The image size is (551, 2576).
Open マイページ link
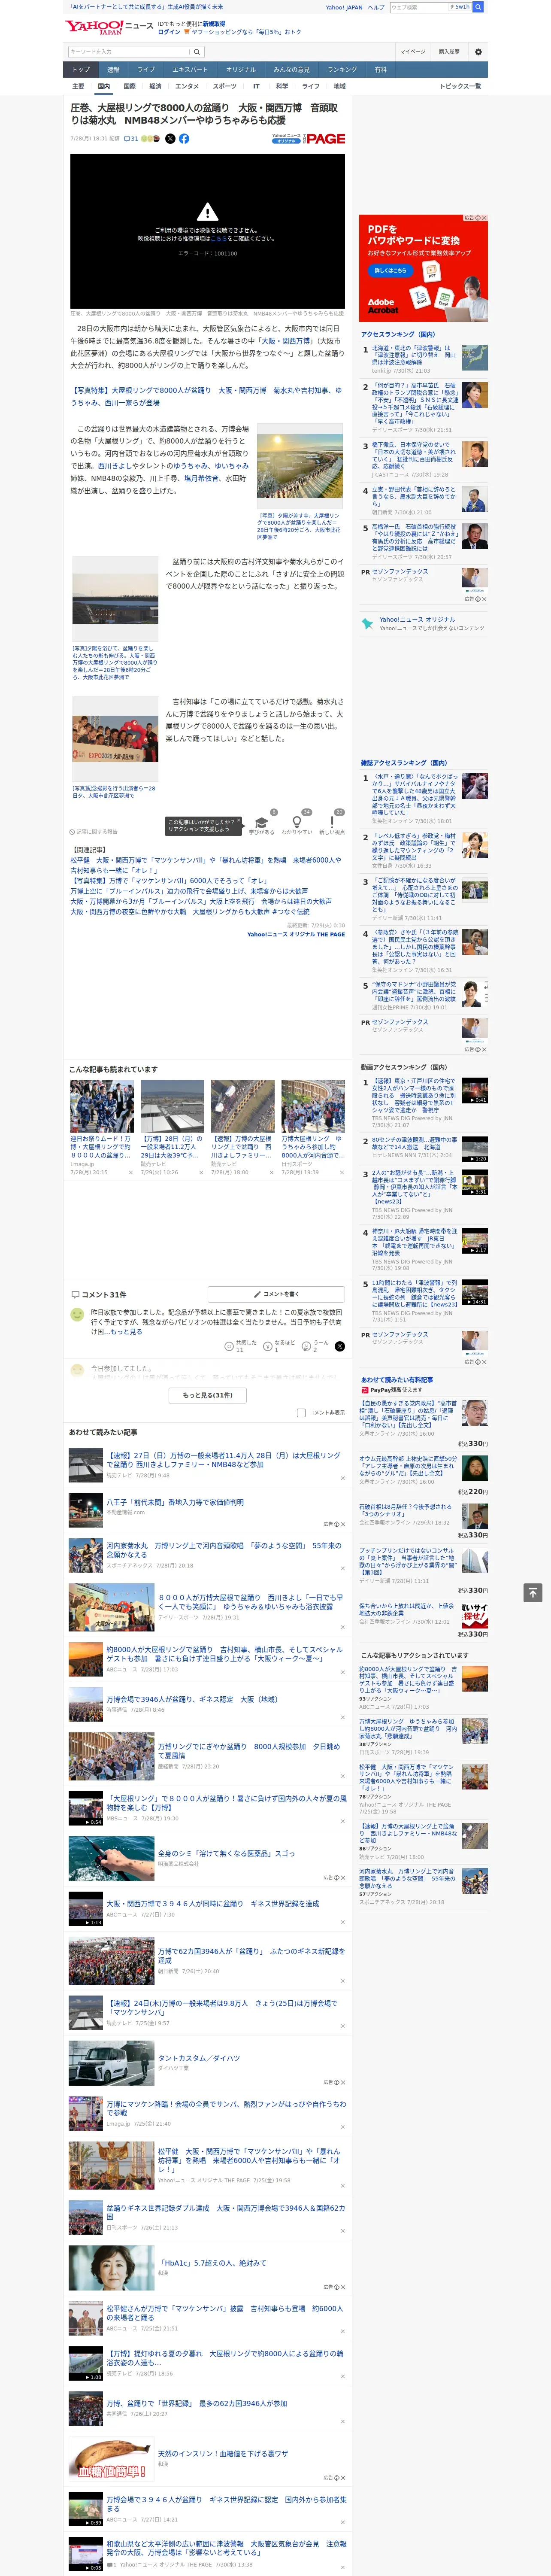pyautogui.click(x=412, y=52)
